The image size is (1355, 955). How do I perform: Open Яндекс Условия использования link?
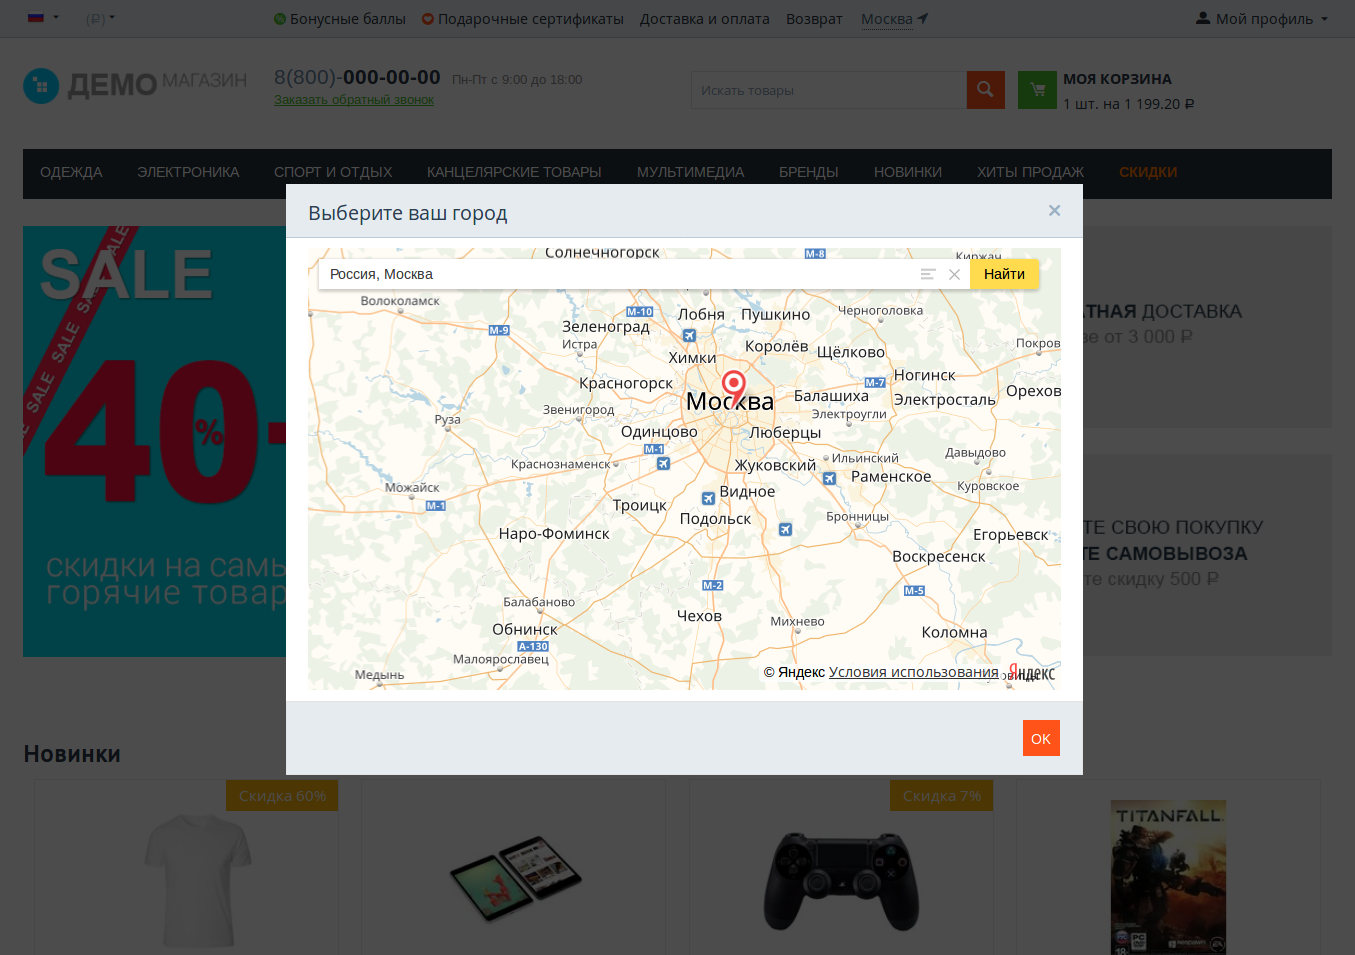pyautogui.click(x=913, y=672)
